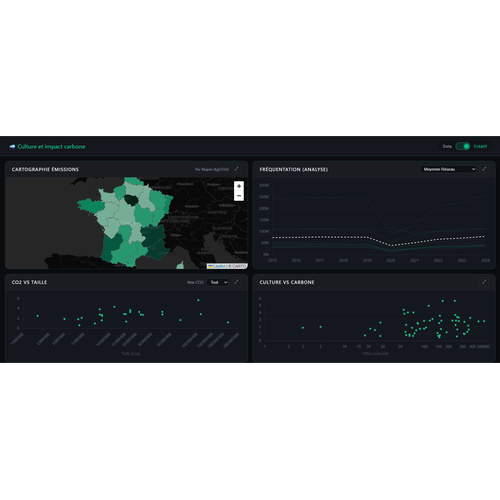Click the scatter dot above Offre Culturelle value 3
The width and height of the screenshot is (500, 500).
tap(303, 328)
